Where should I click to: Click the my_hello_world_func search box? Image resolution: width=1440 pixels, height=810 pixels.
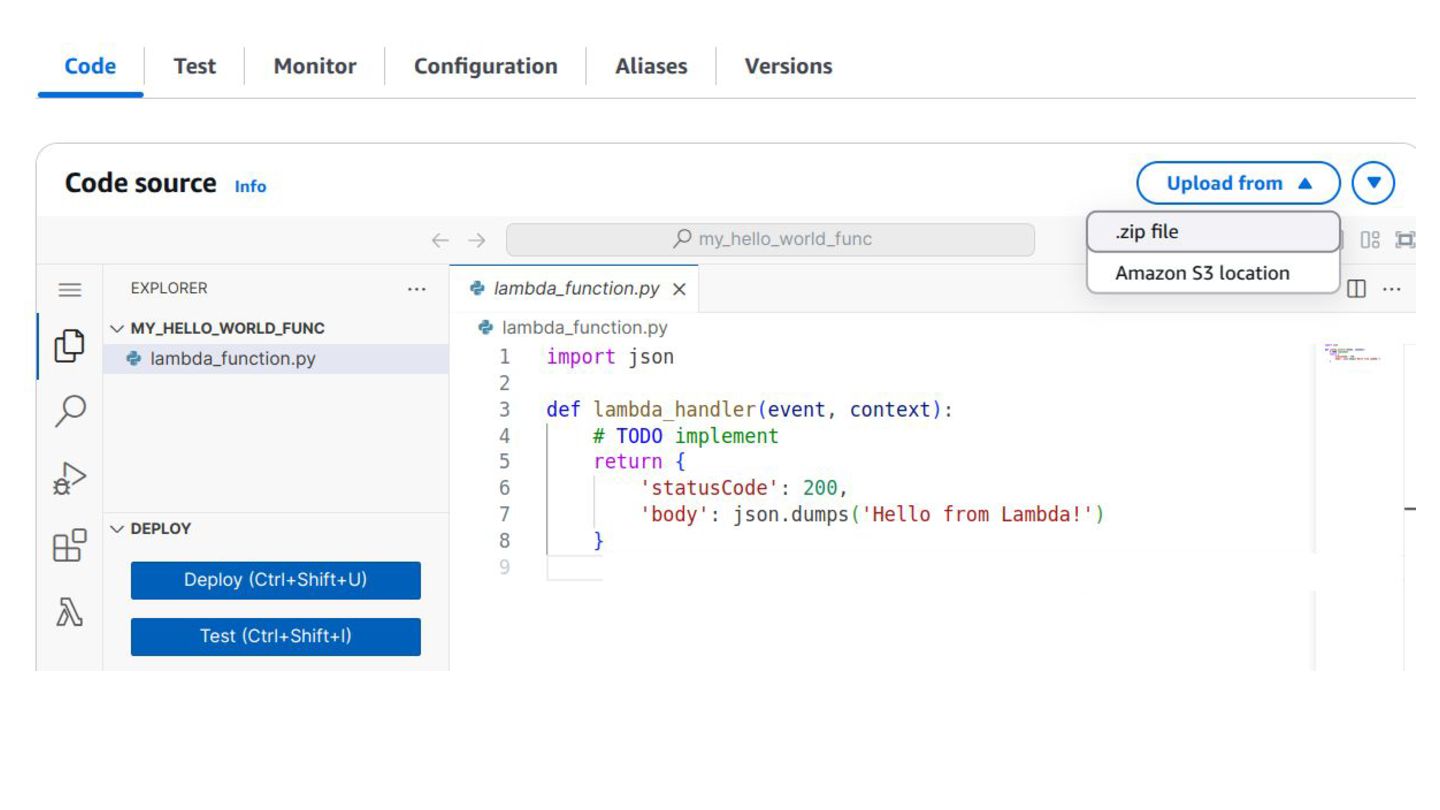click(x=770, y=239)
